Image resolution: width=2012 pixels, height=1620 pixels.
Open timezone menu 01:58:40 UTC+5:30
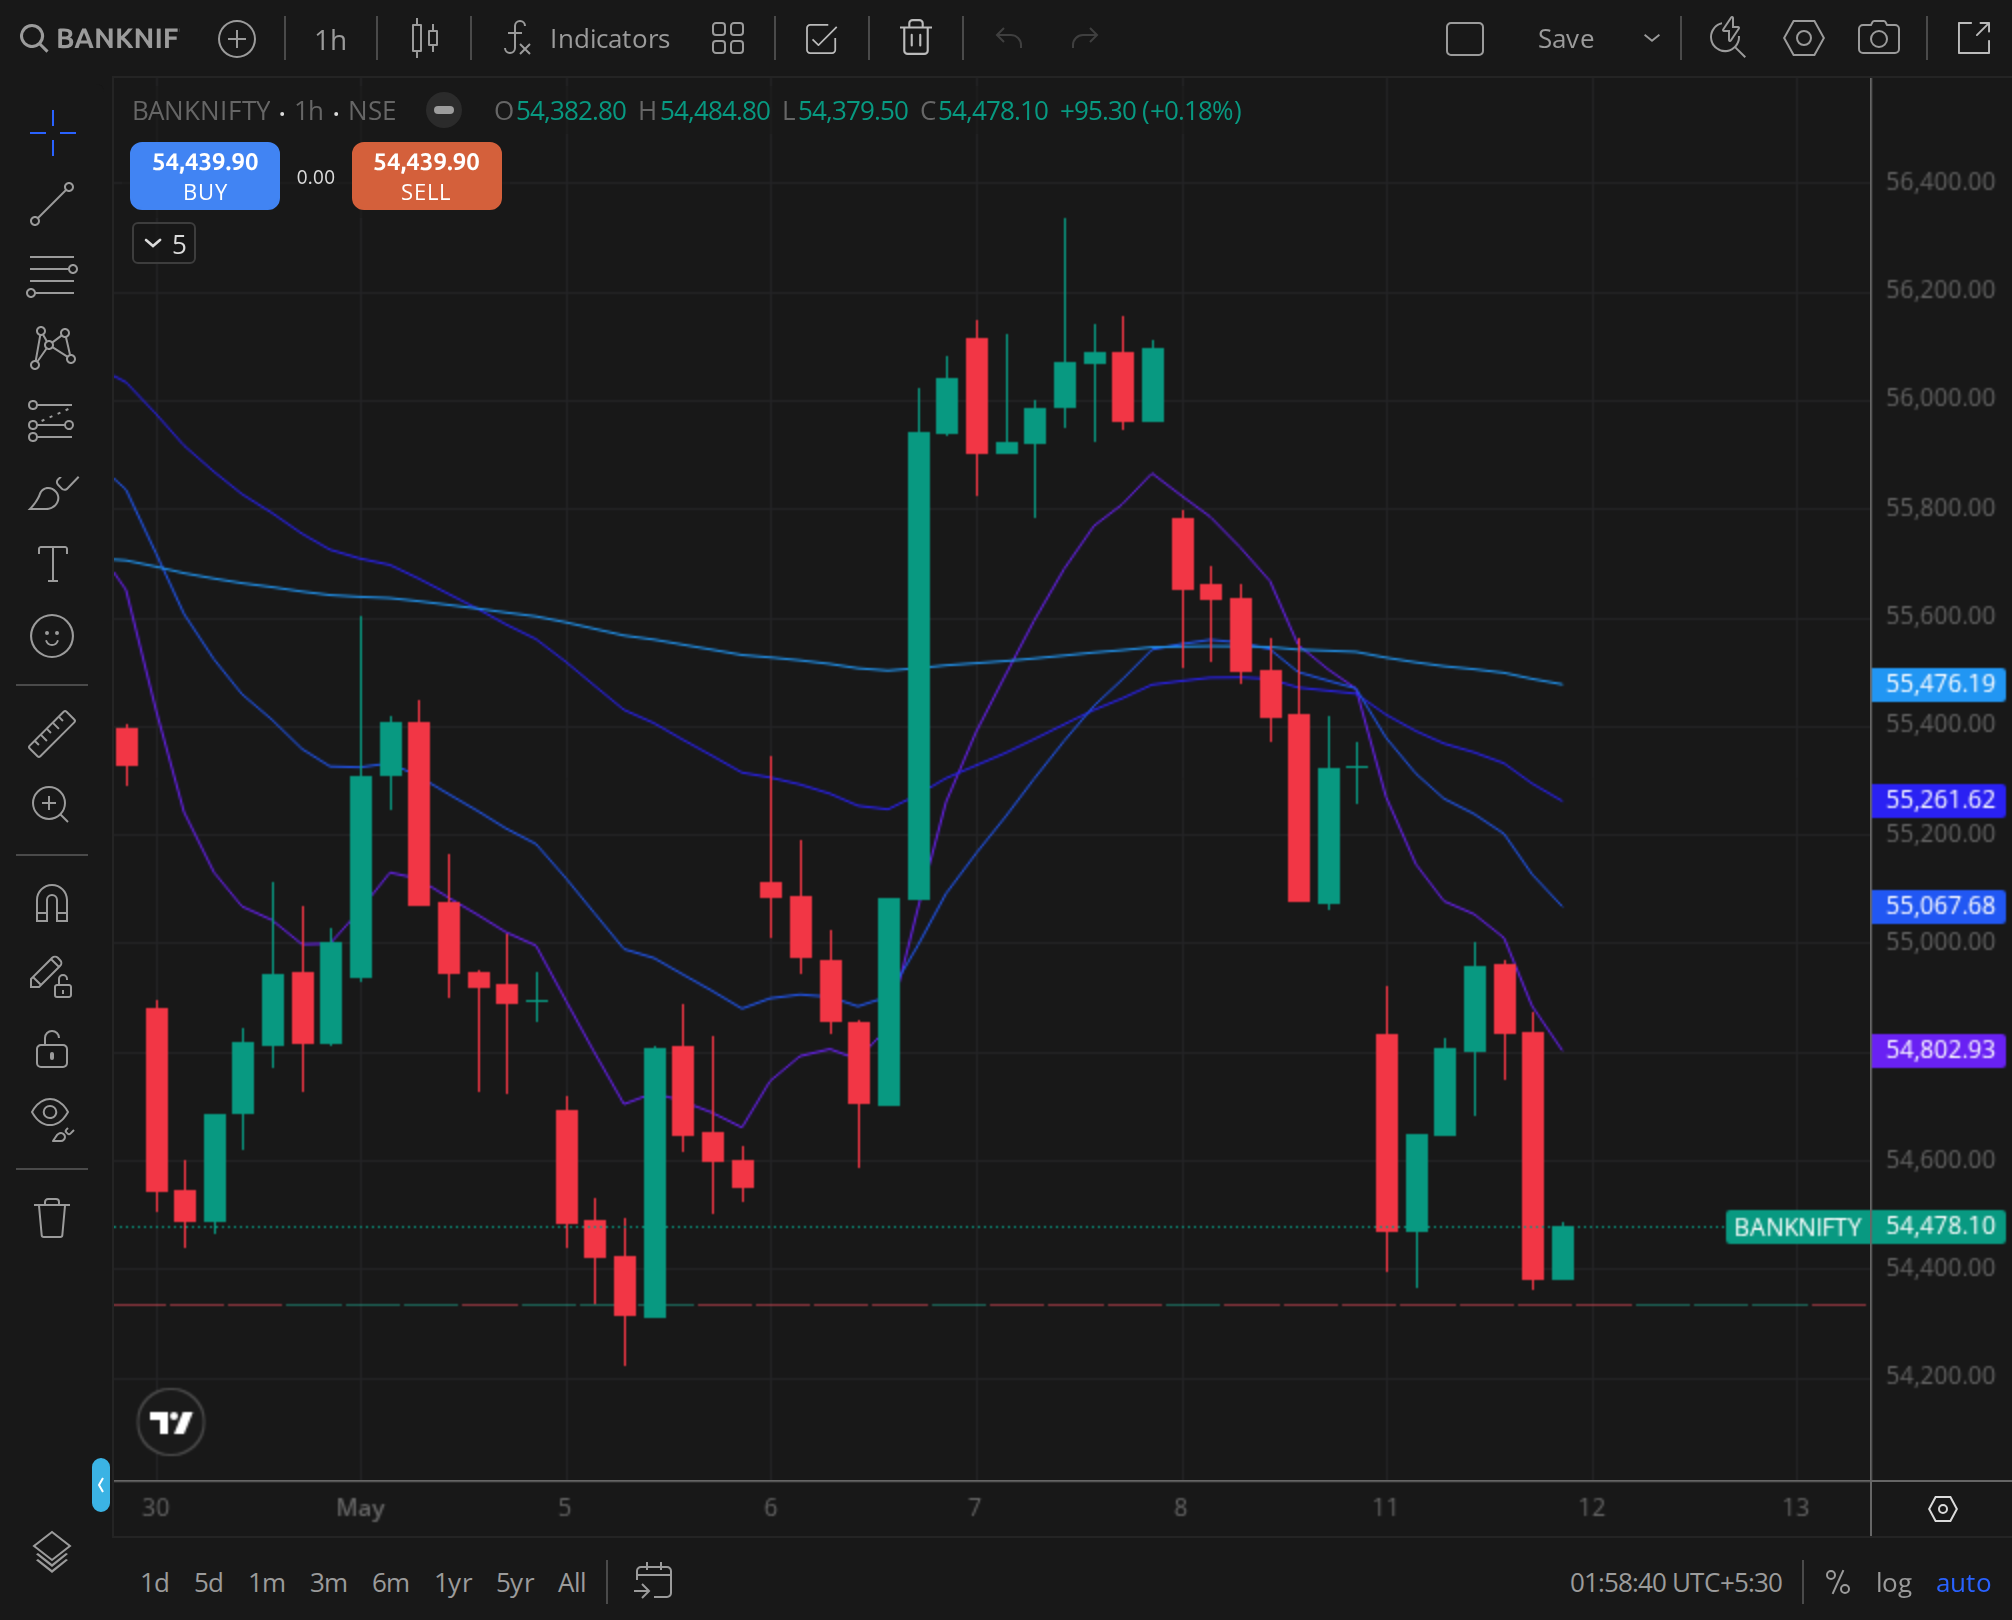[1675, 1583]
